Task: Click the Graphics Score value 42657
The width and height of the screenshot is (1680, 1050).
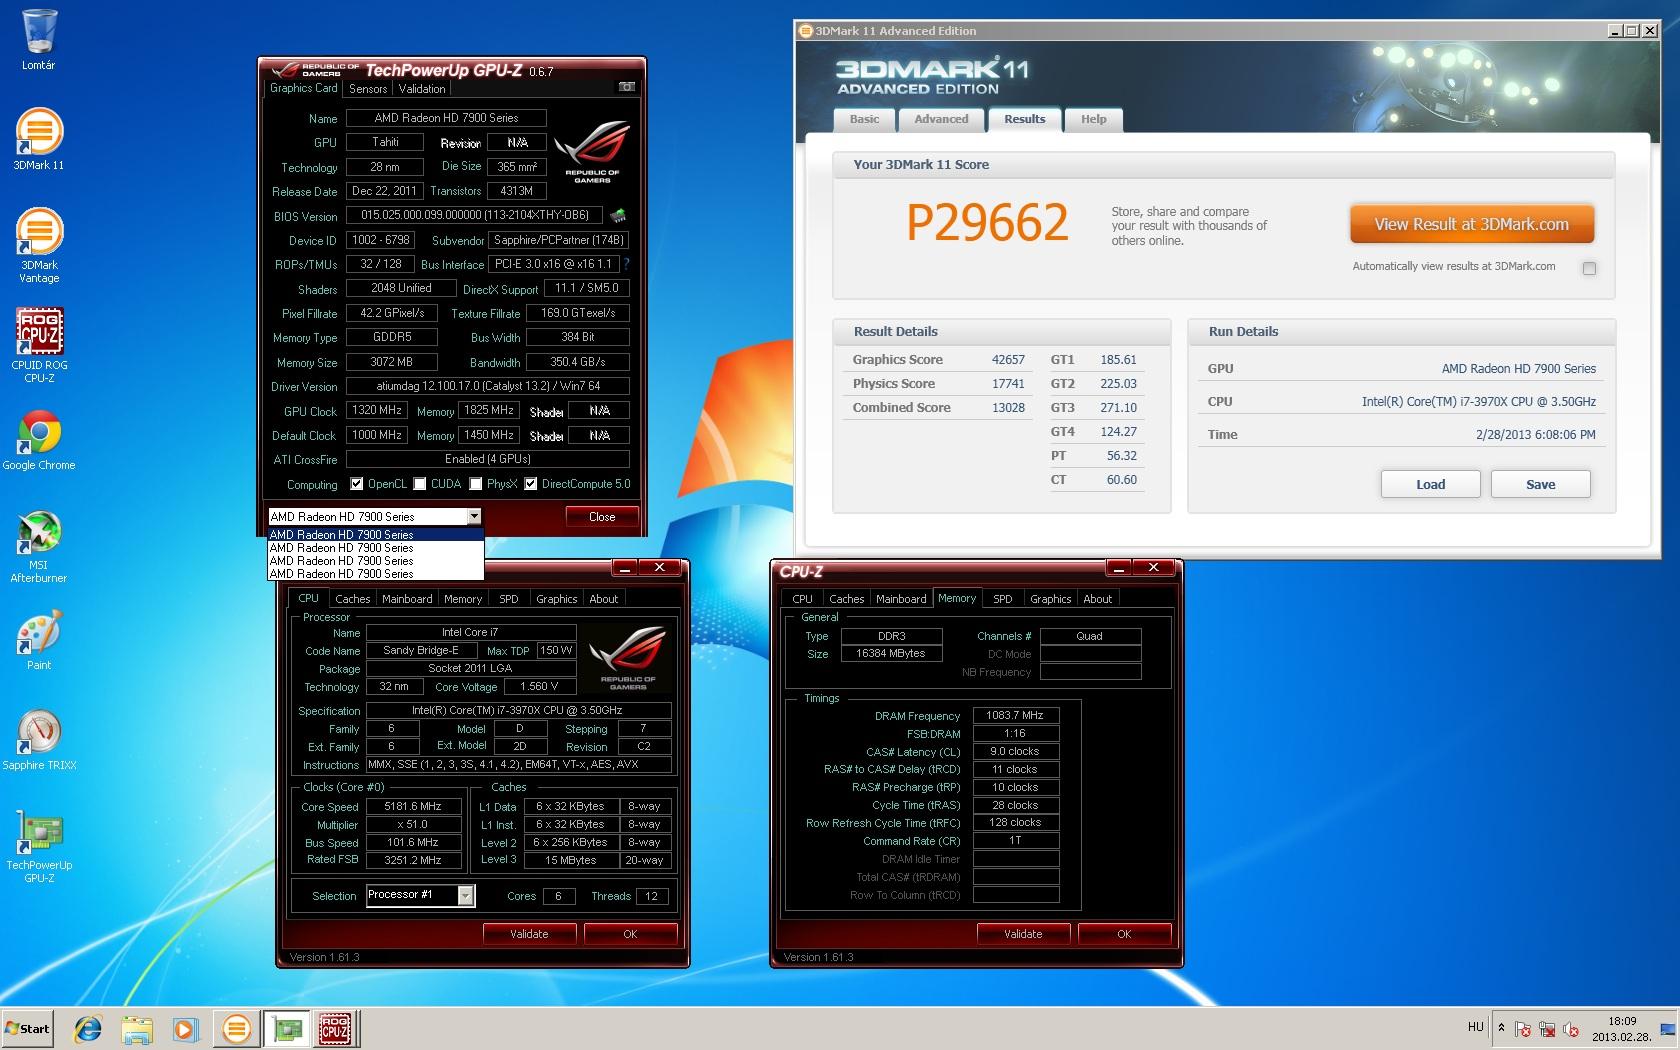Action: point(1008,360)
